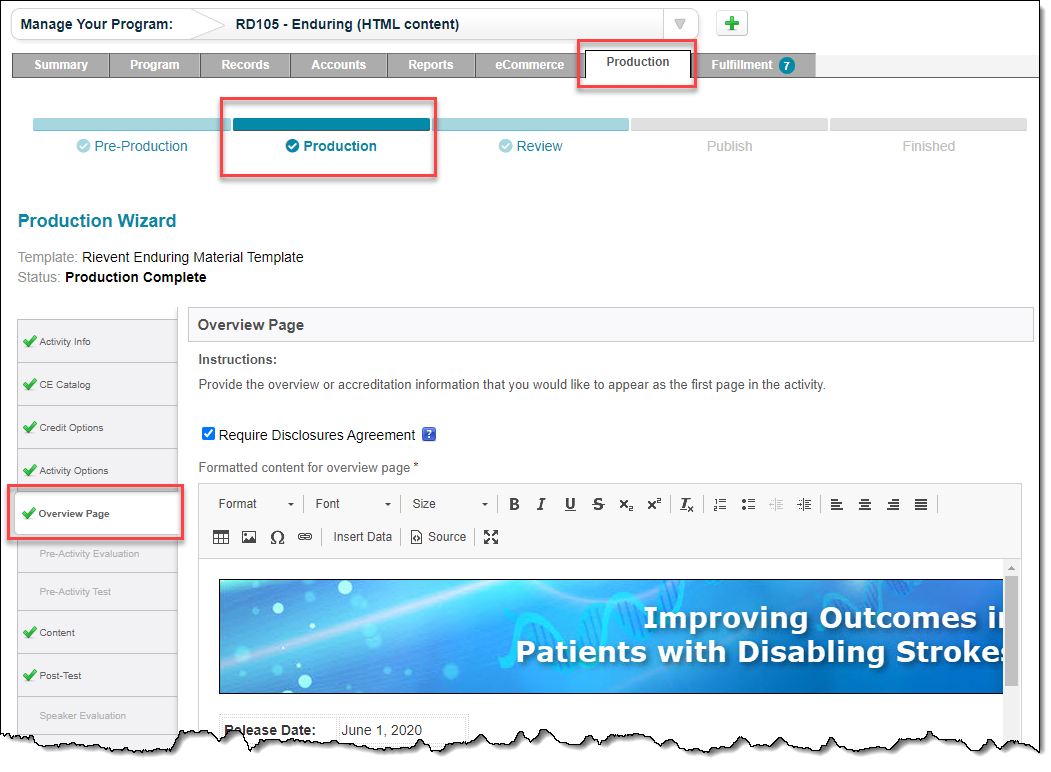
Task: Open Post-Test in the sidebar
Action: click(x=97, y=676)
